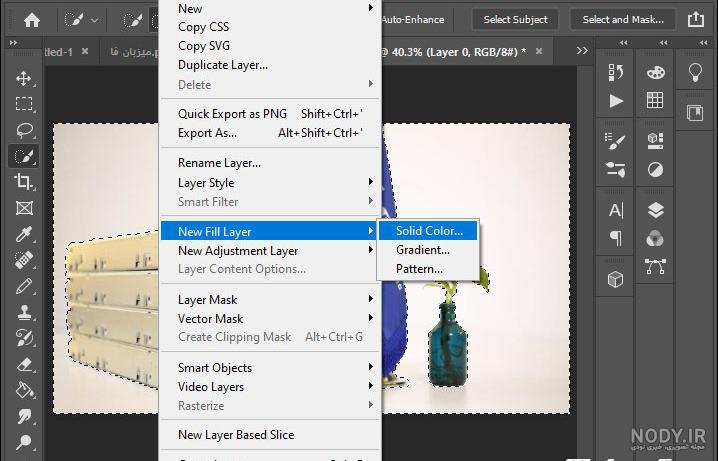Select the Quick Selection tool in toolbox

coord(24,156)
